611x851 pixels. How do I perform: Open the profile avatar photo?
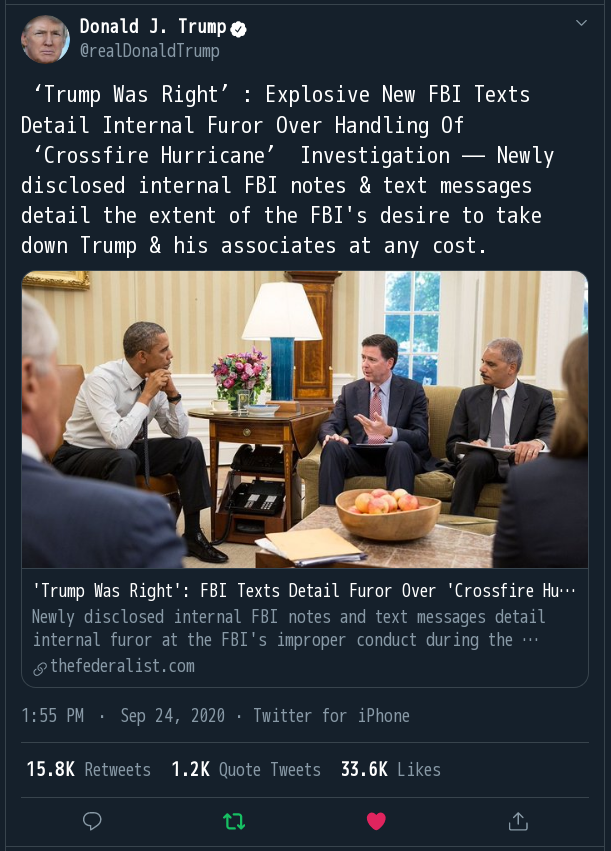(45, 39)
